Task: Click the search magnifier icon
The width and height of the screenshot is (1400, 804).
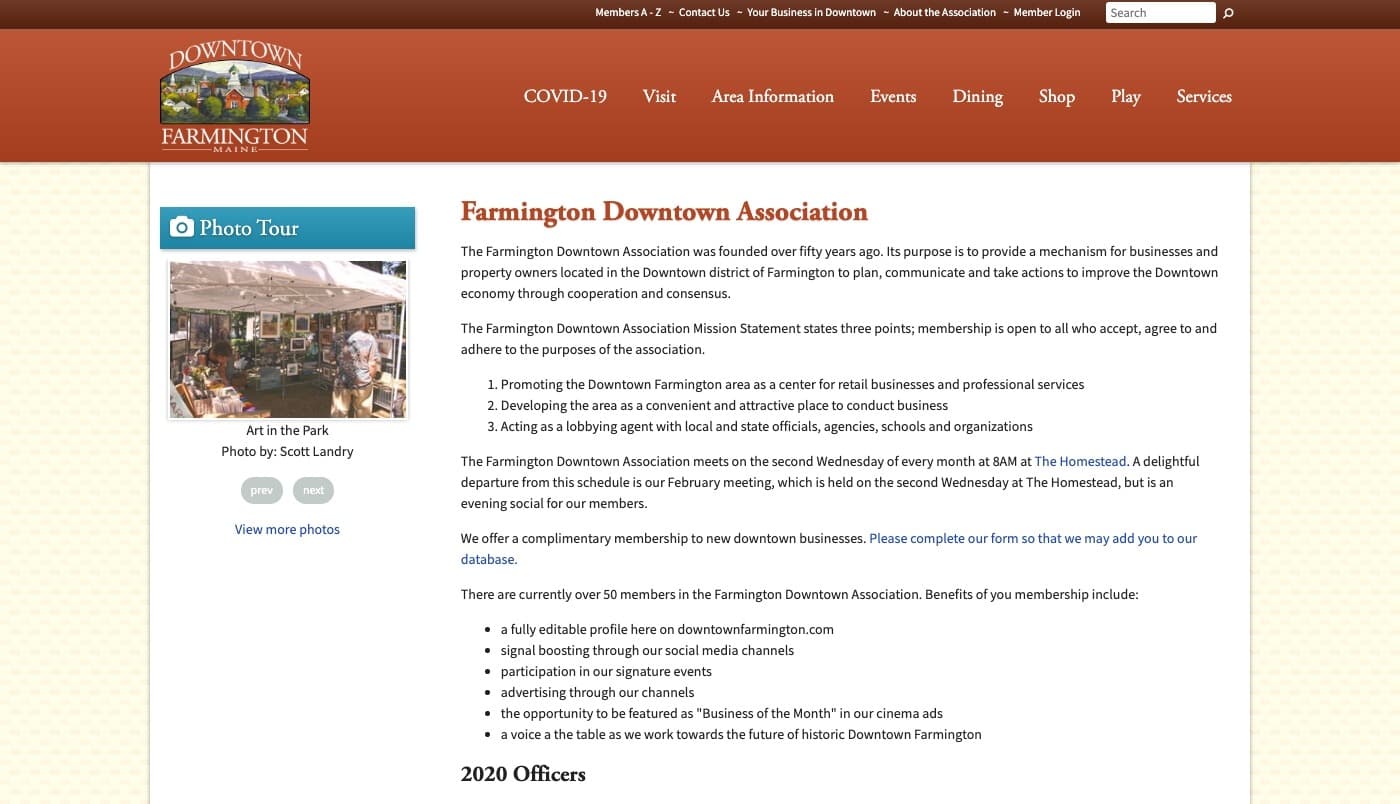Action: point(1228,13)
